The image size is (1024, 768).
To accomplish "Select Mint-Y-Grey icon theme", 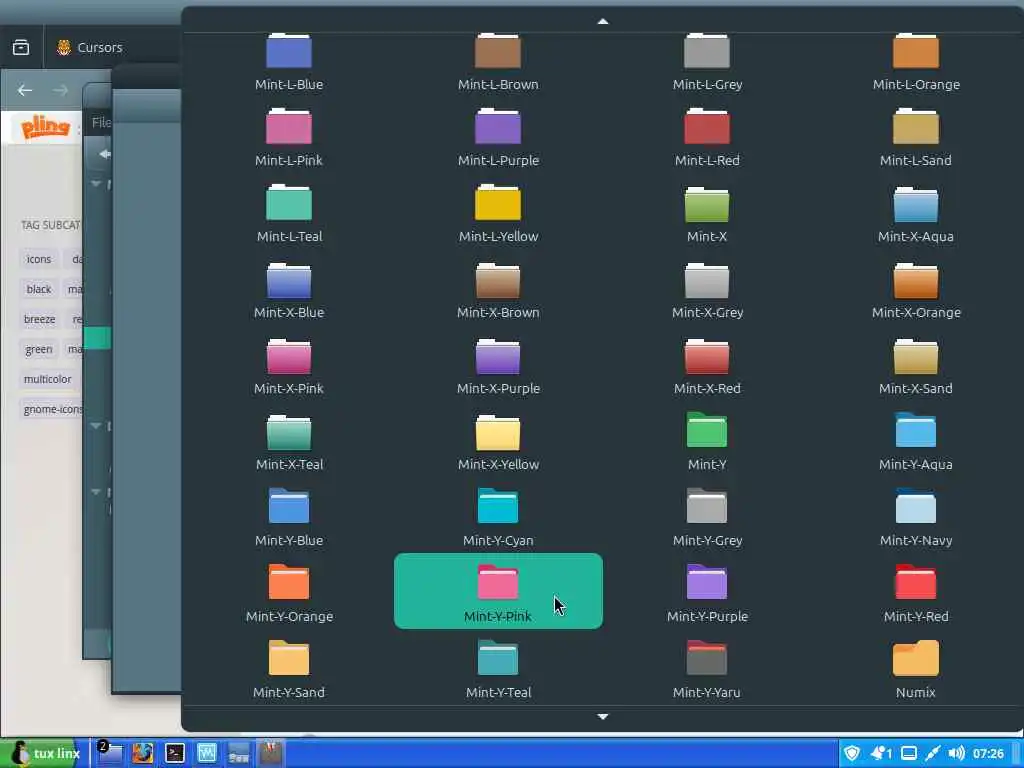I will coord(707,515).
